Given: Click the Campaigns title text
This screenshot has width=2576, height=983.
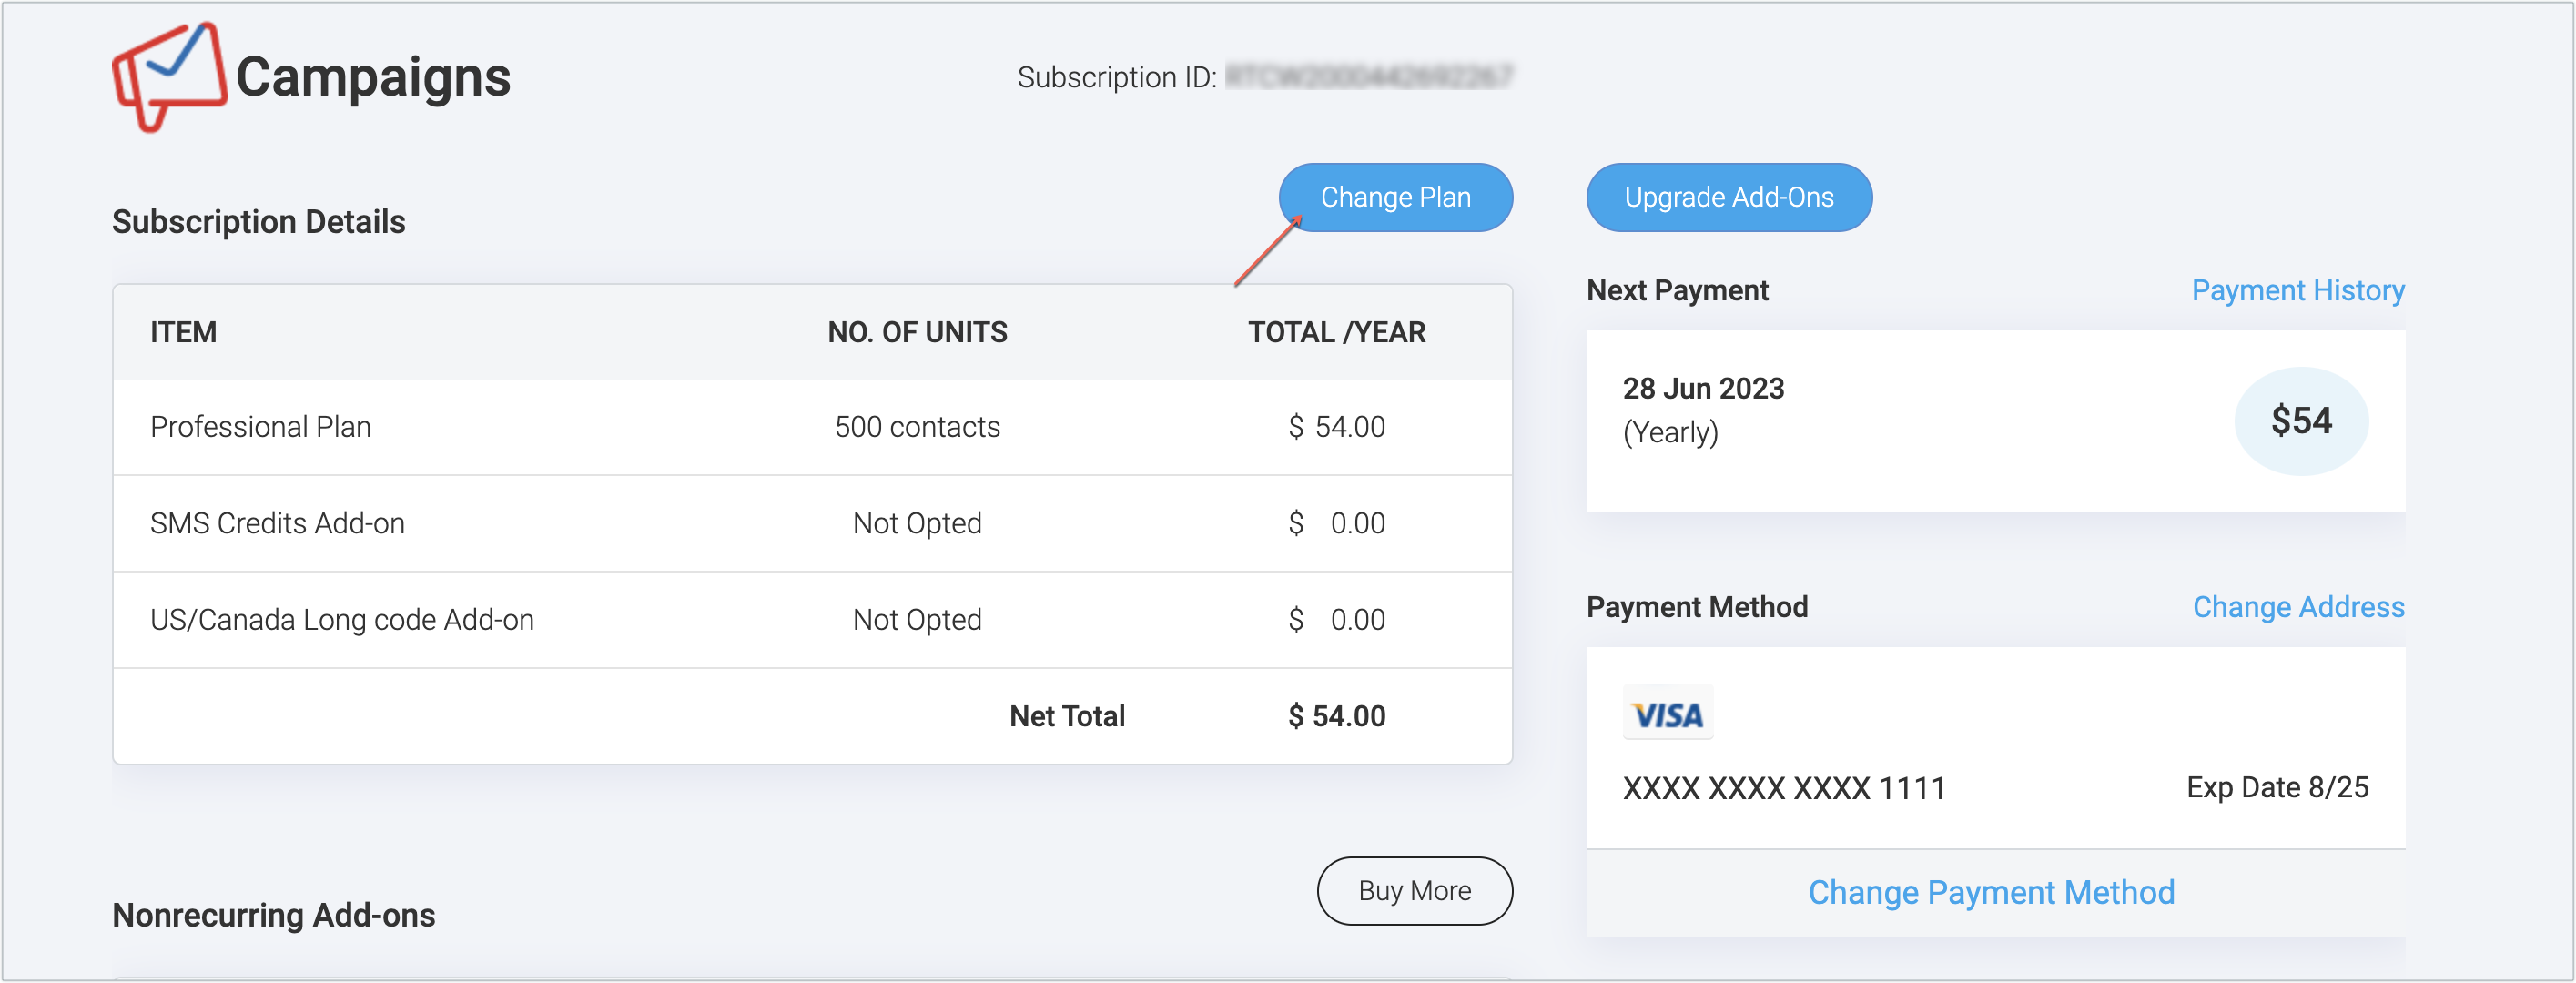Looking at the screenshot, I should [x=373, y=77].
